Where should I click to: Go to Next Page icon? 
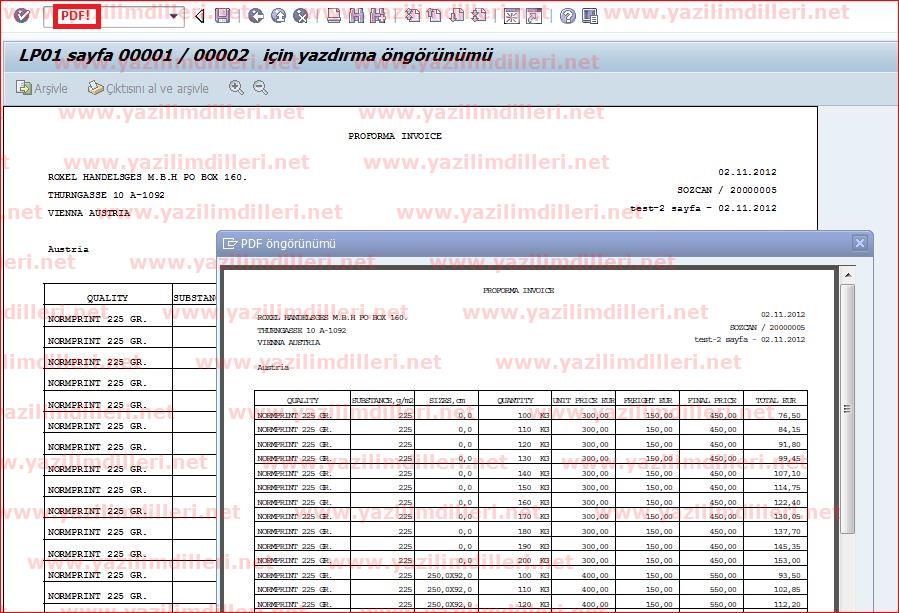(456, 15)
